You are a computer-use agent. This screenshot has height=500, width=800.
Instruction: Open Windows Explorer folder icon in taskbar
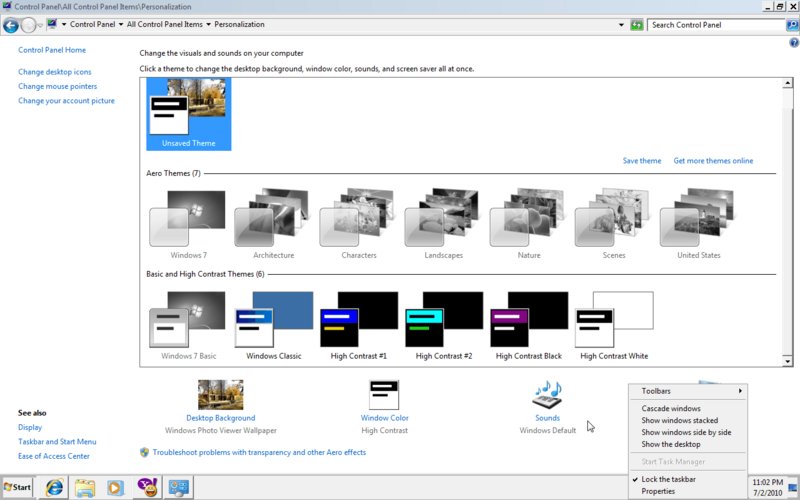[x=85, y=487]
